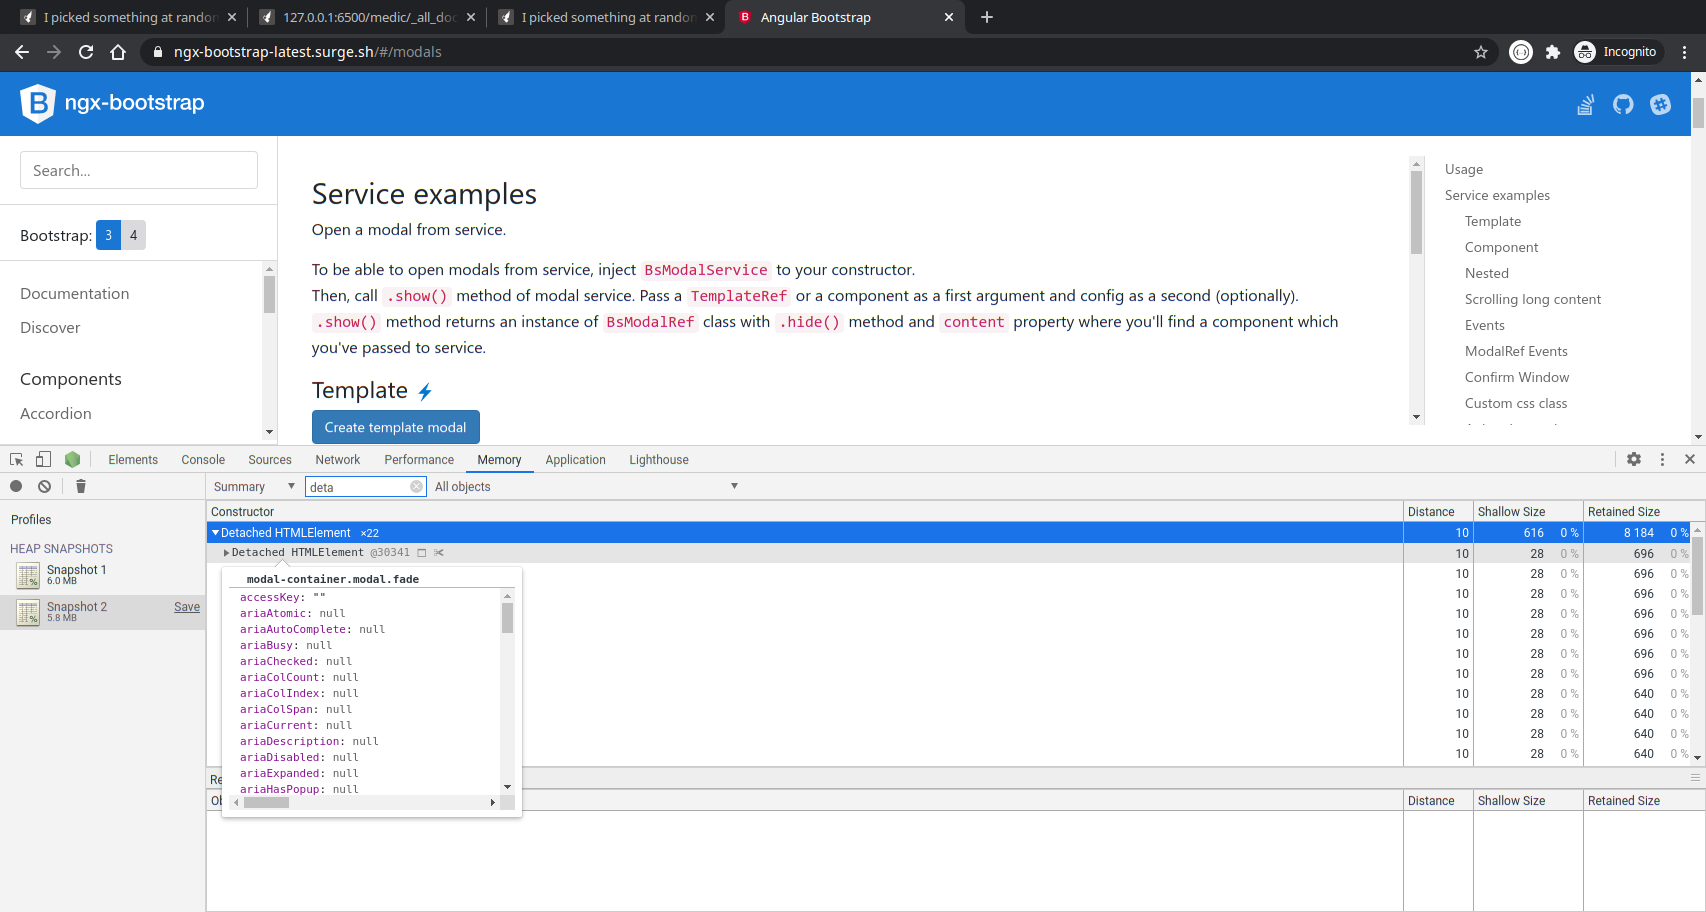Toggle the device emulation toolbar

pyautogui.click(x=43, y=458)
